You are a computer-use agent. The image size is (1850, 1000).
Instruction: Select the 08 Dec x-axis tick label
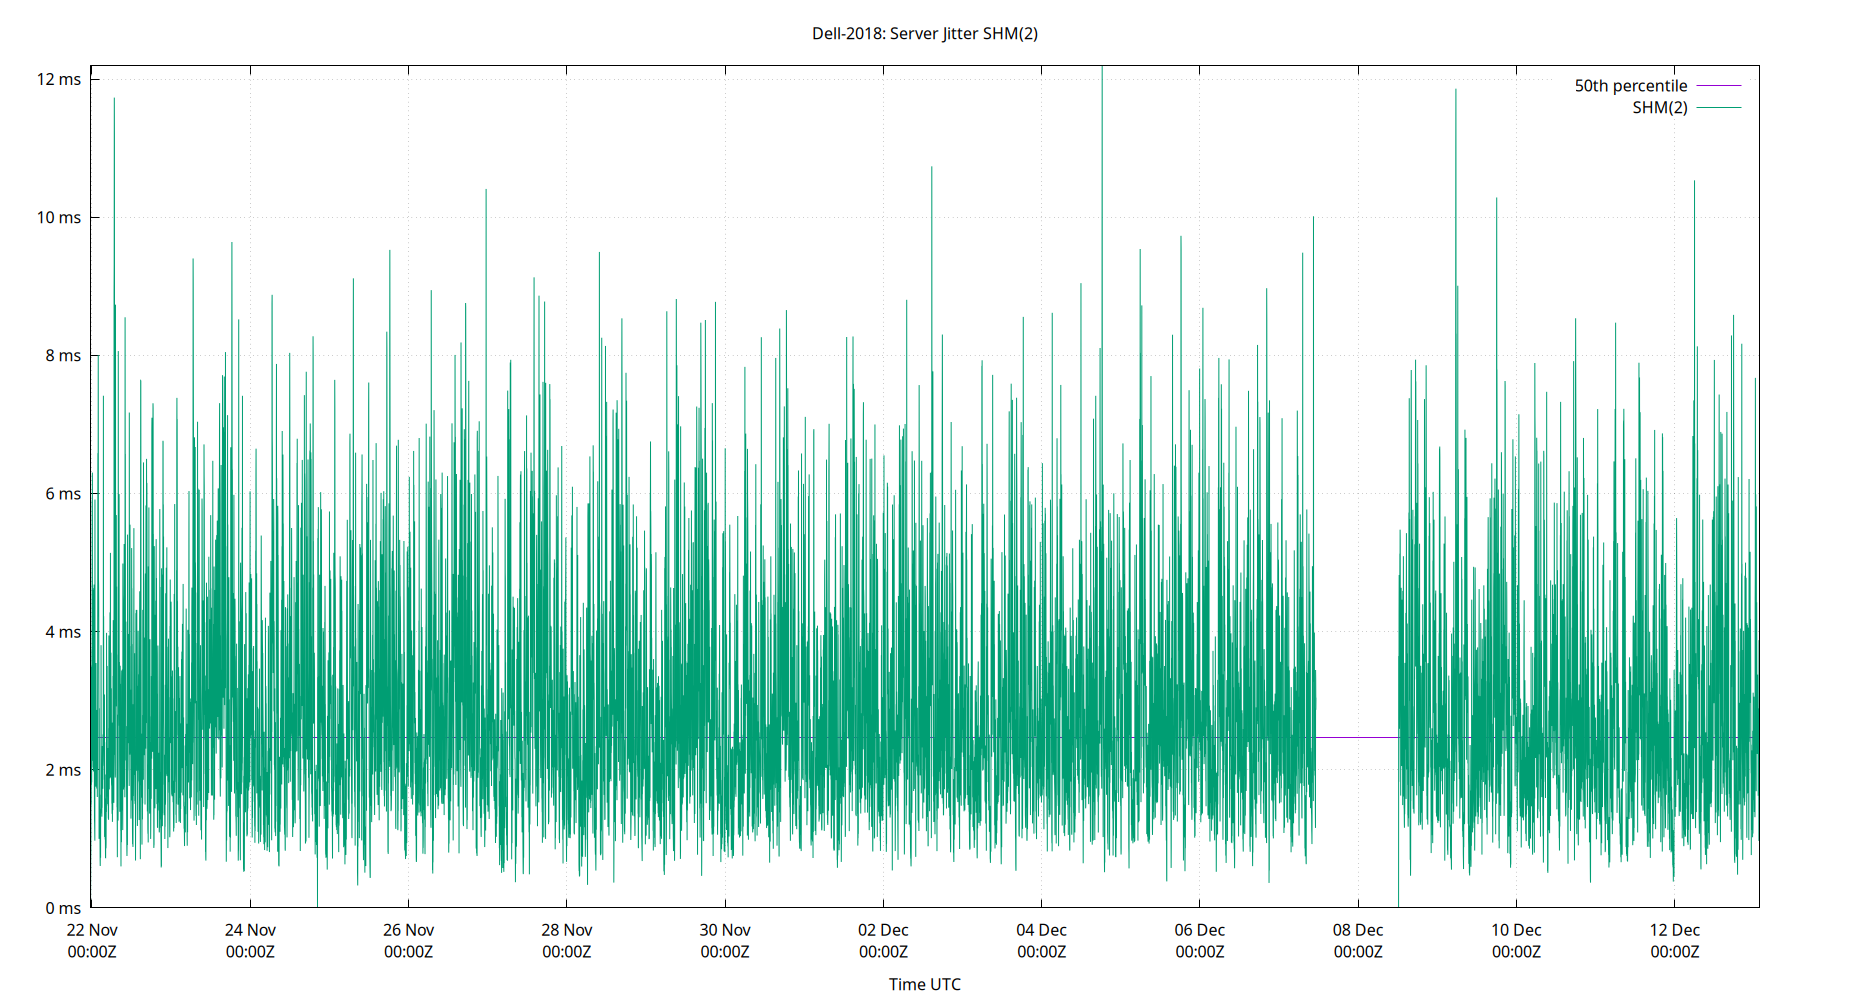coord(1356,929)
